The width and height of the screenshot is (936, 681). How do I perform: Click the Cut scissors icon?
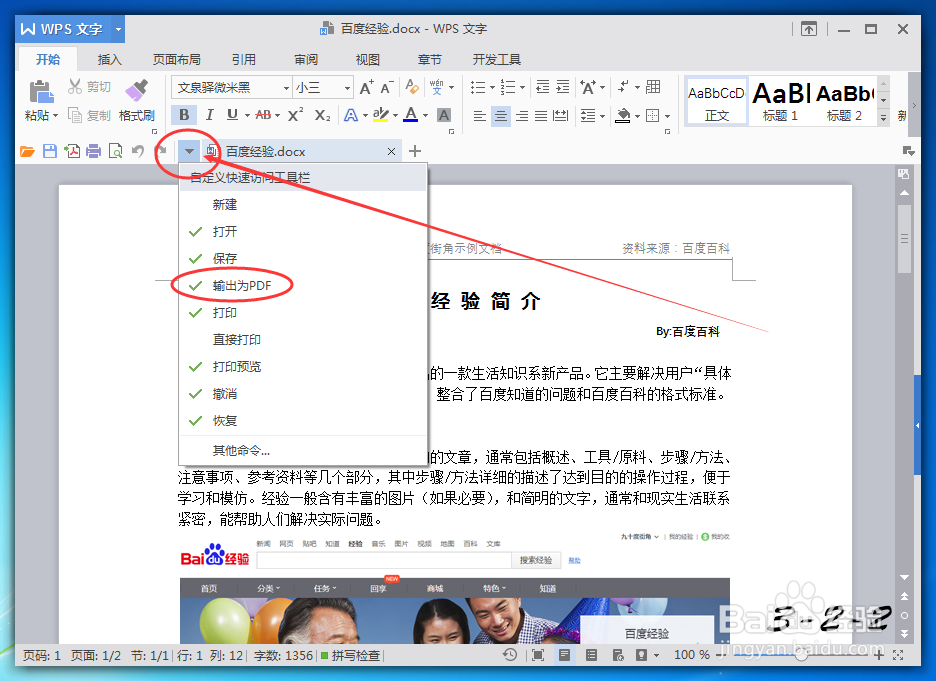pyautogui.click(x=75, y=87)
